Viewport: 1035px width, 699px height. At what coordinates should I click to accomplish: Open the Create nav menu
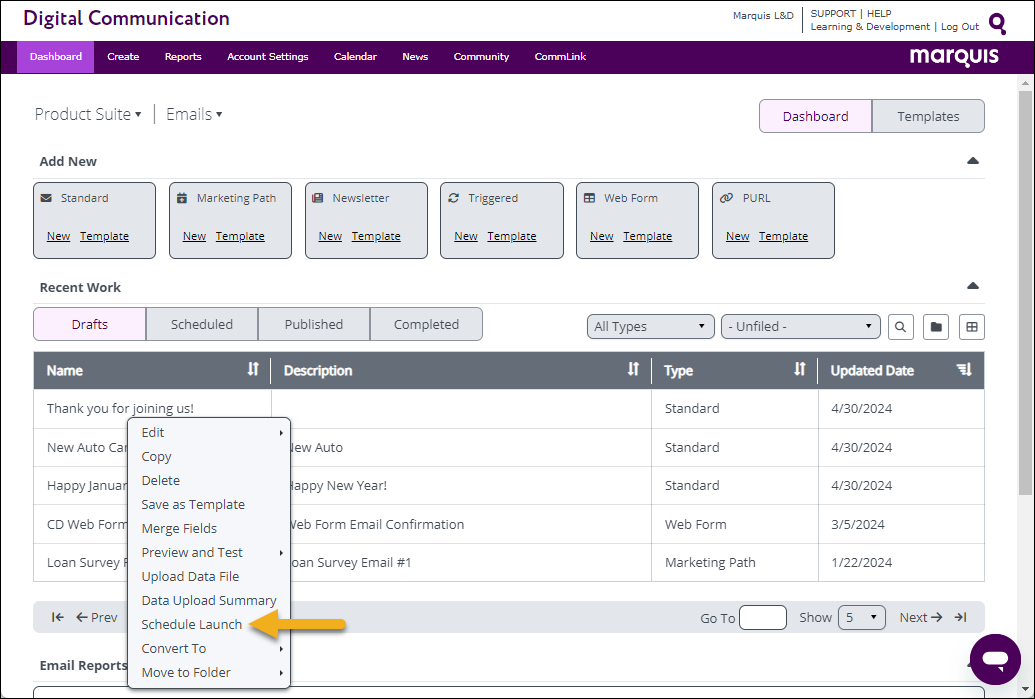[x=123, y=57]
